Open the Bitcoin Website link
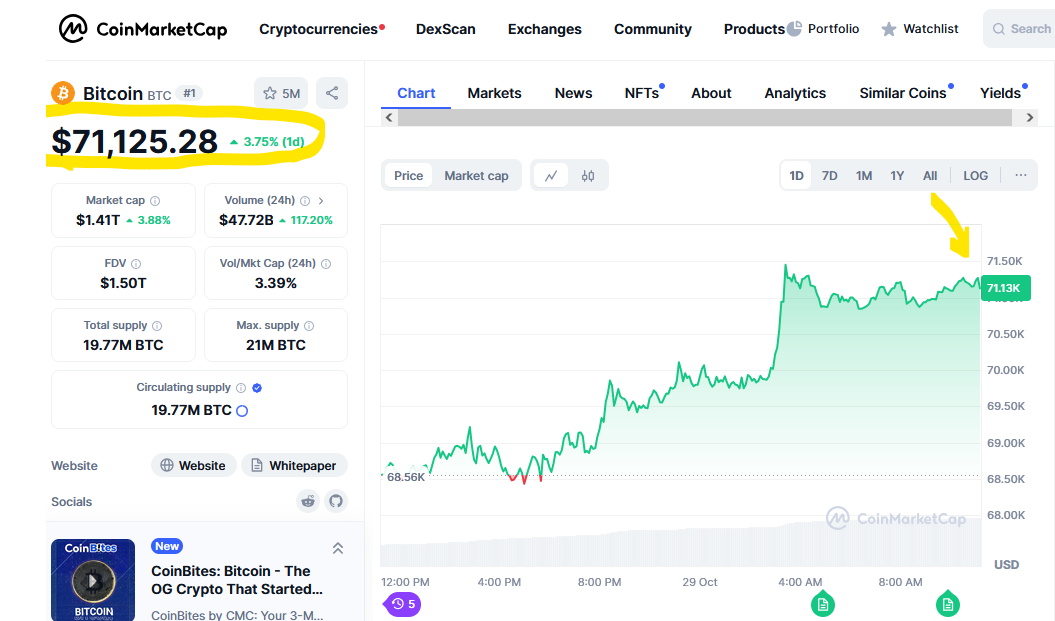This screenshot has height=621, width=1055. point(194,466)
